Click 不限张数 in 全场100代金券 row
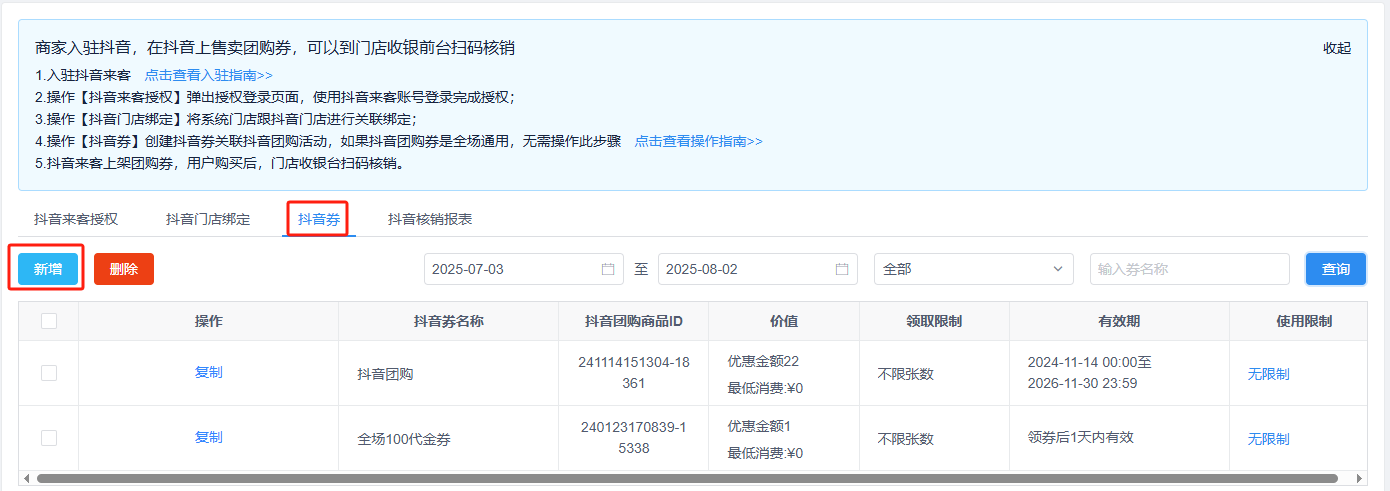Viewport: 1390px width, 491px height. pyautogui.click(x=906, y=439)
